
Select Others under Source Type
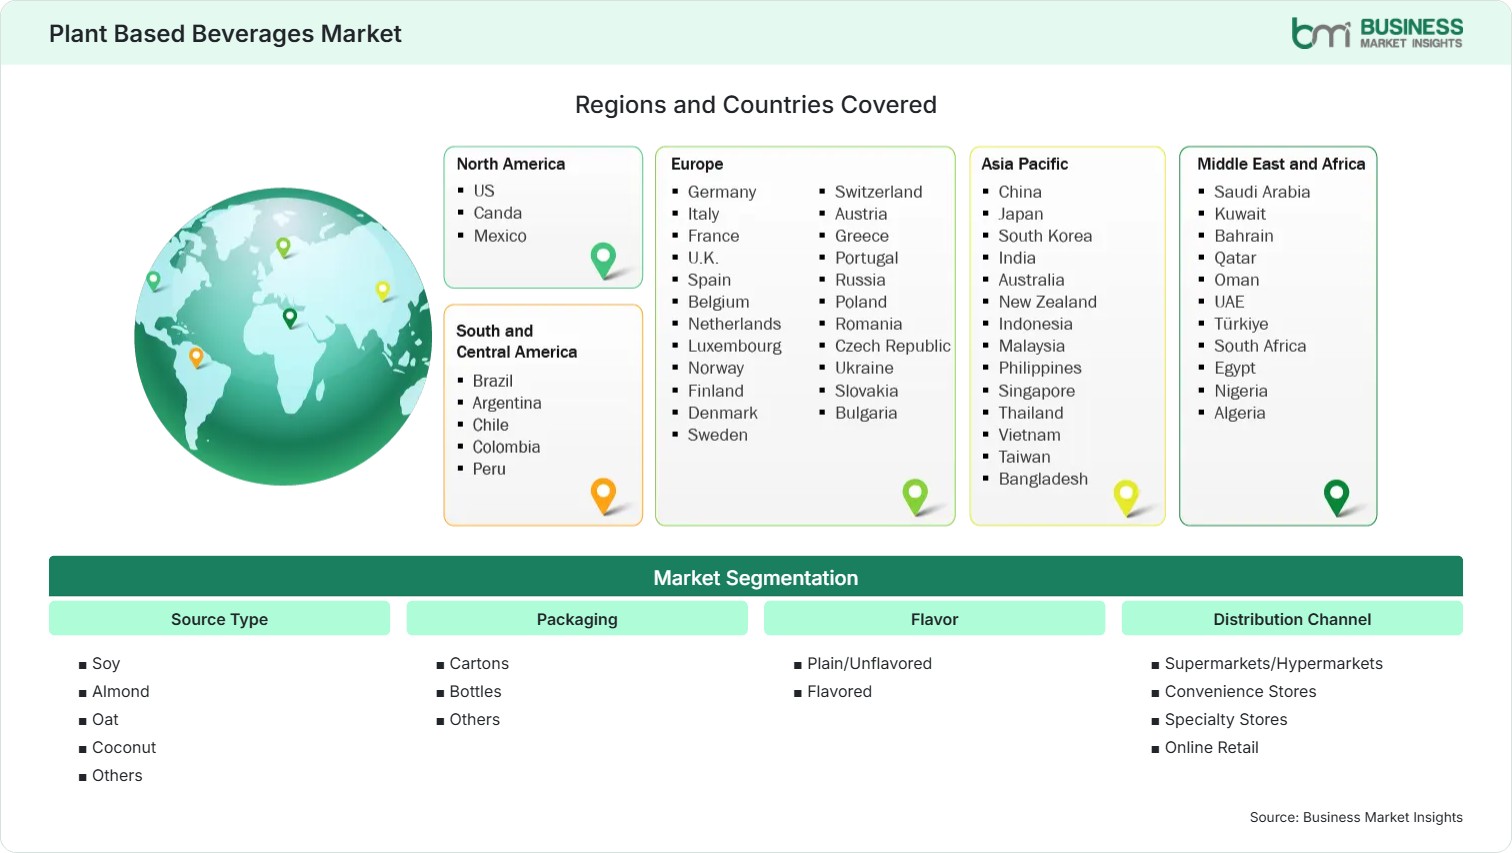[117, 776]
